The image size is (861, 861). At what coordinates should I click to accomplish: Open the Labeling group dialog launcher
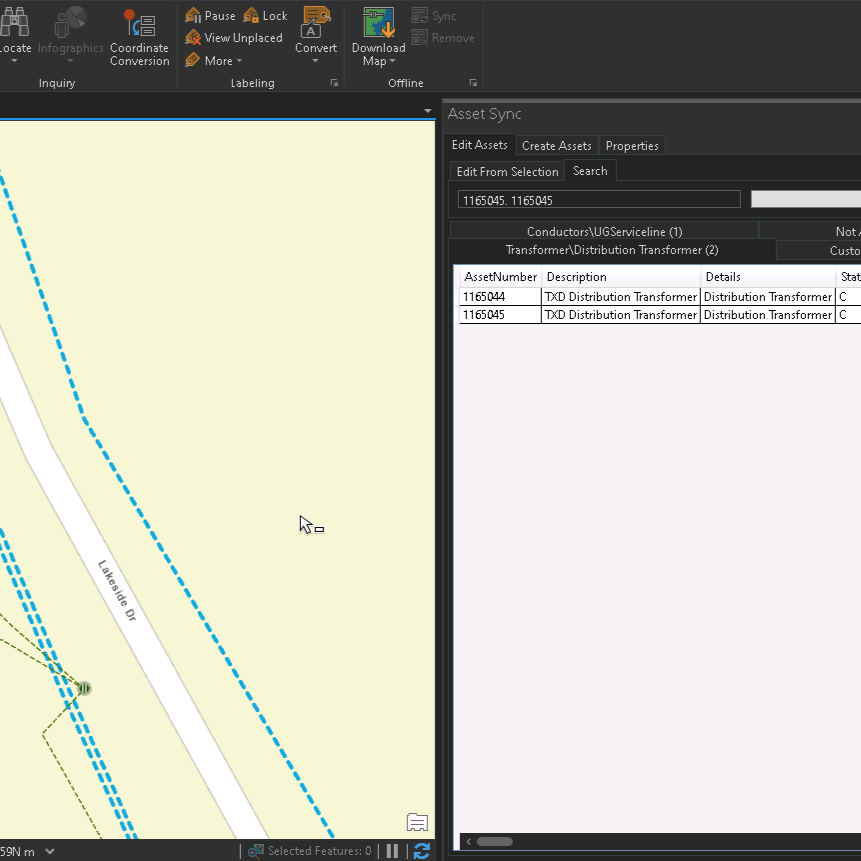tap(334, 83)
